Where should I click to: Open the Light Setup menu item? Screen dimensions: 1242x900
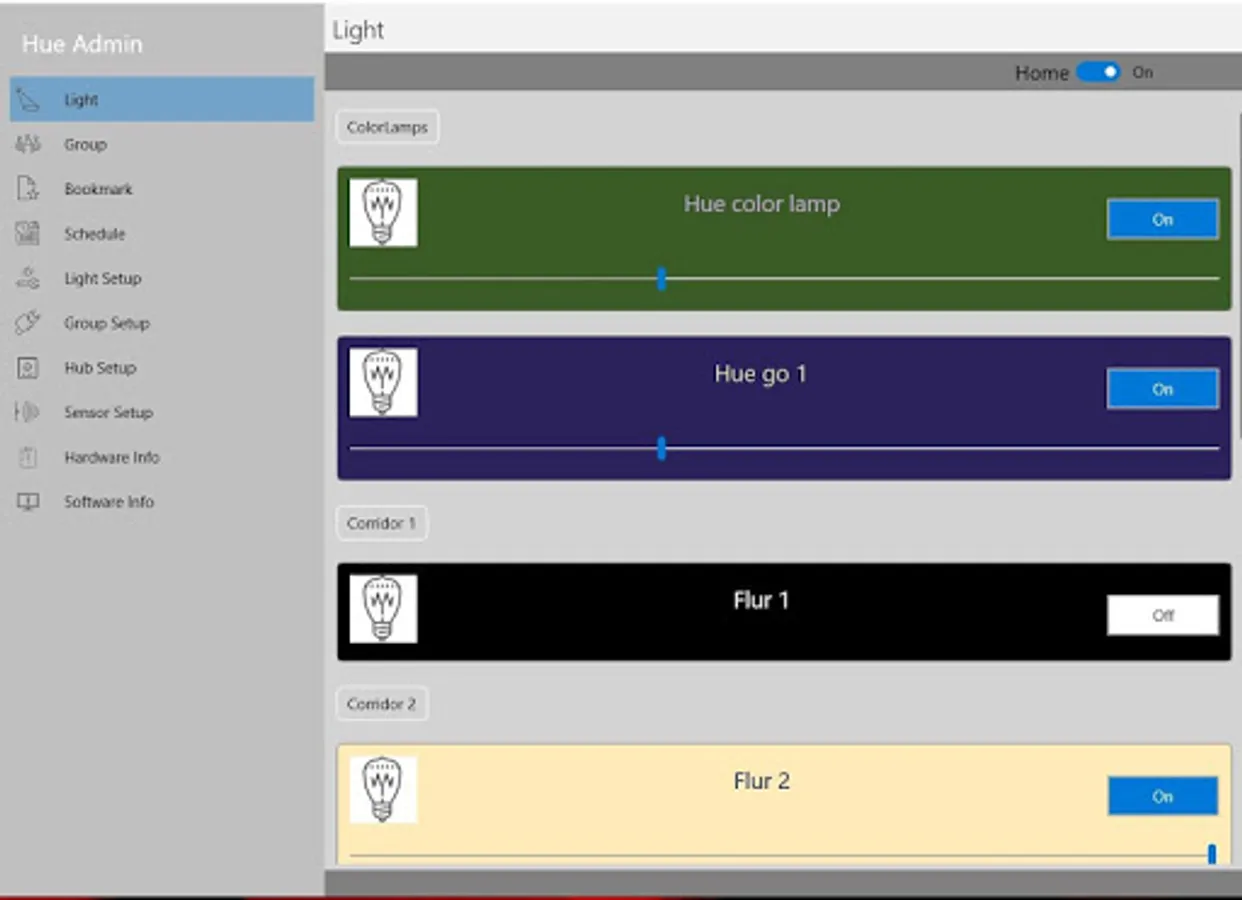(x=162, y=278)
